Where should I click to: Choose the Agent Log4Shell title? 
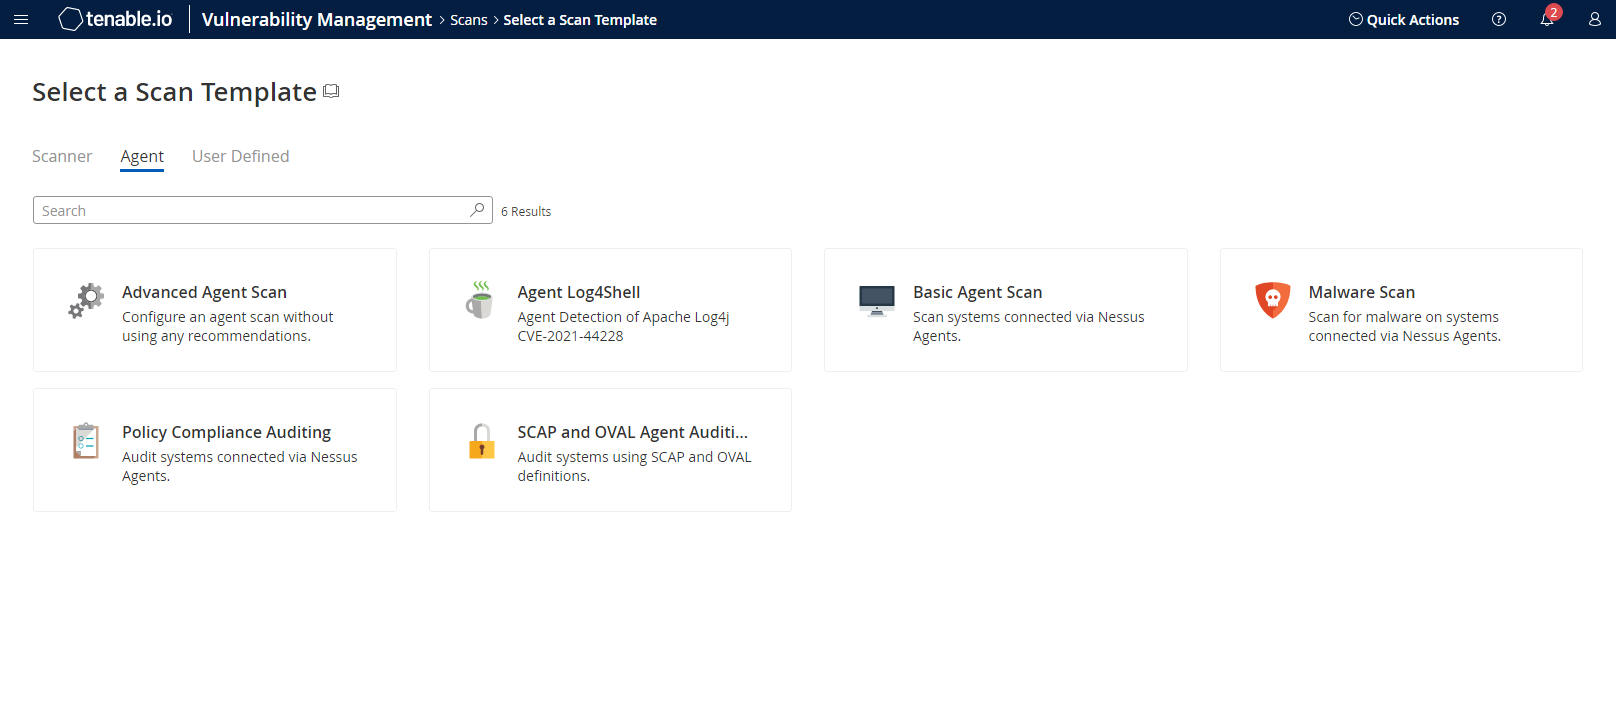579,292
